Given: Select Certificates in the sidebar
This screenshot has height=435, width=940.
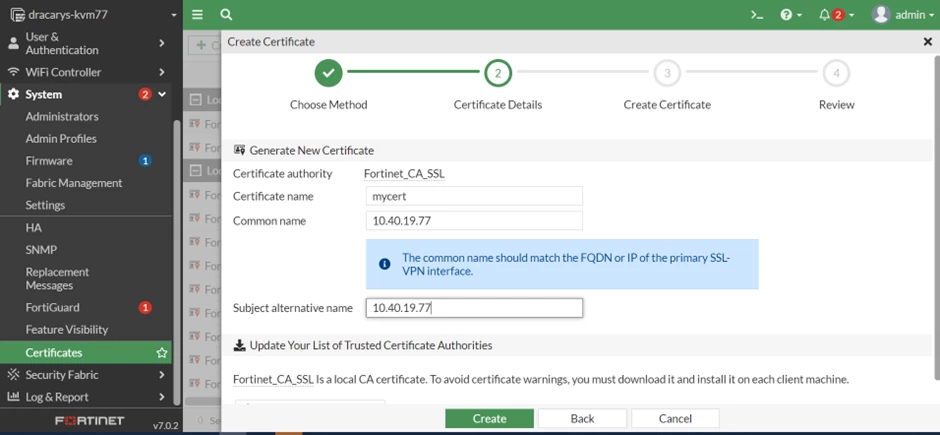Looking at the screenshot, I should (x=86, y=352).
